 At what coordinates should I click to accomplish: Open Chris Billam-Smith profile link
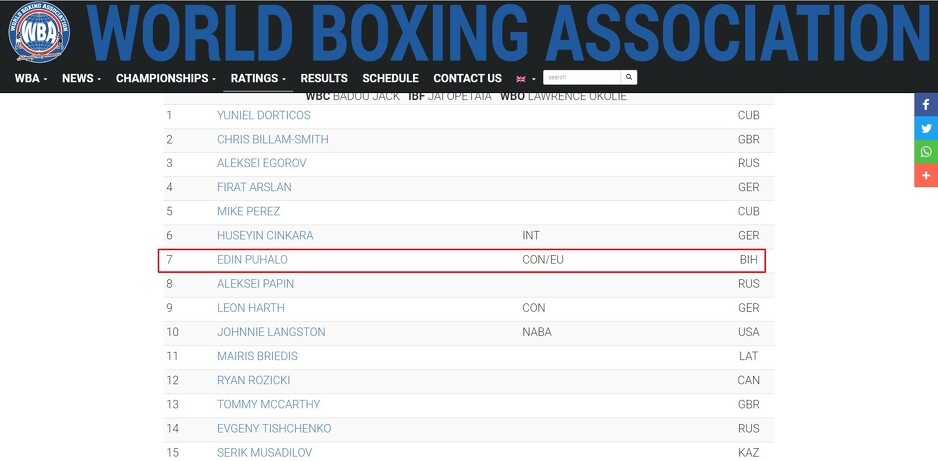[x=272, y=139]
